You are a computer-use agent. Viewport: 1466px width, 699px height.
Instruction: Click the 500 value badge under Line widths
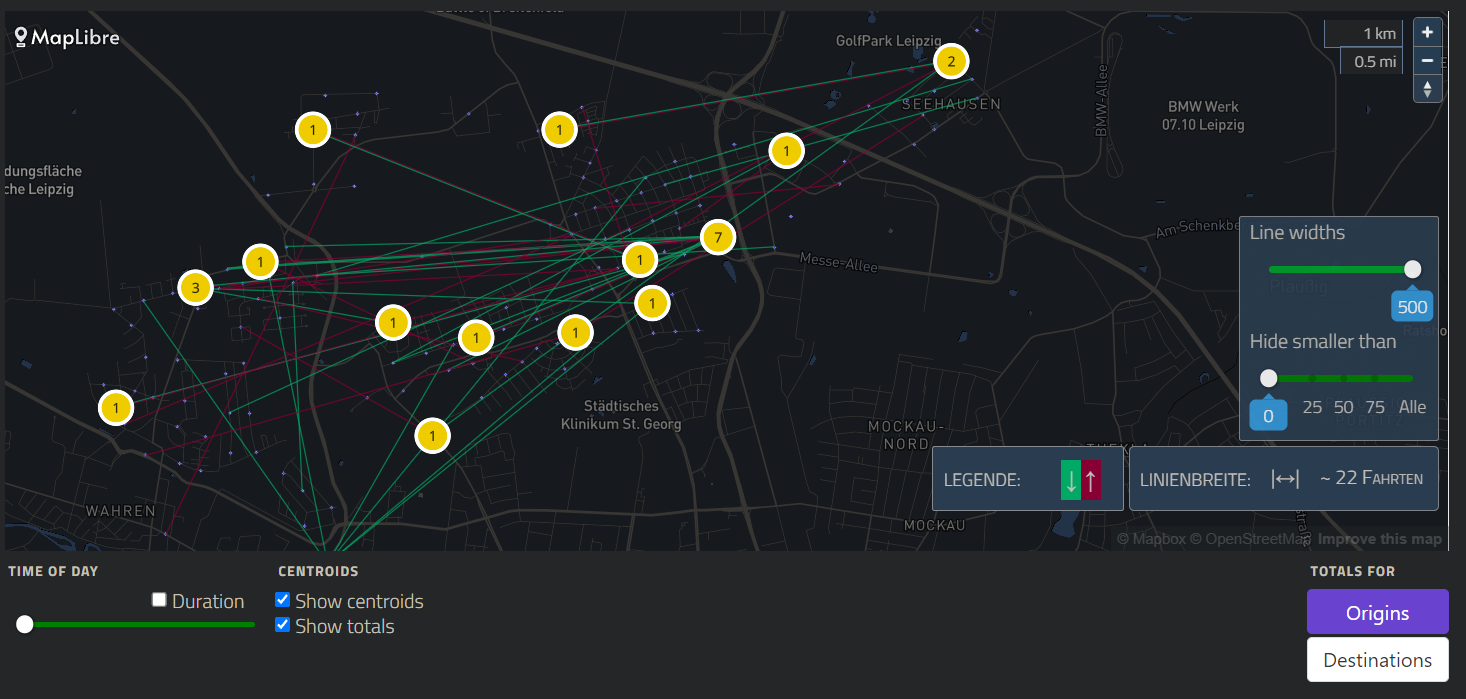(x=1411, y=306)
